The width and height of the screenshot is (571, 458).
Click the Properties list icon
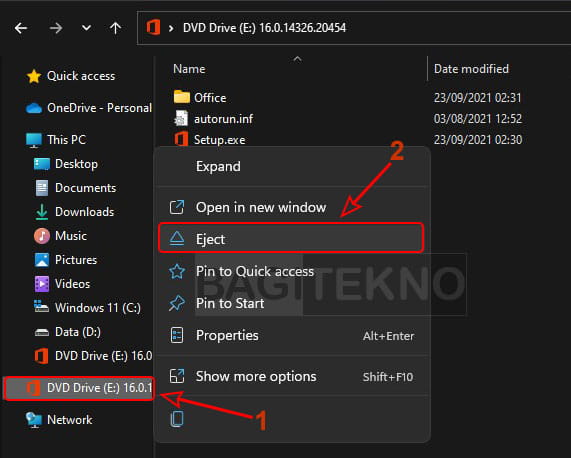pyautogui.click(x=177, y=335)
